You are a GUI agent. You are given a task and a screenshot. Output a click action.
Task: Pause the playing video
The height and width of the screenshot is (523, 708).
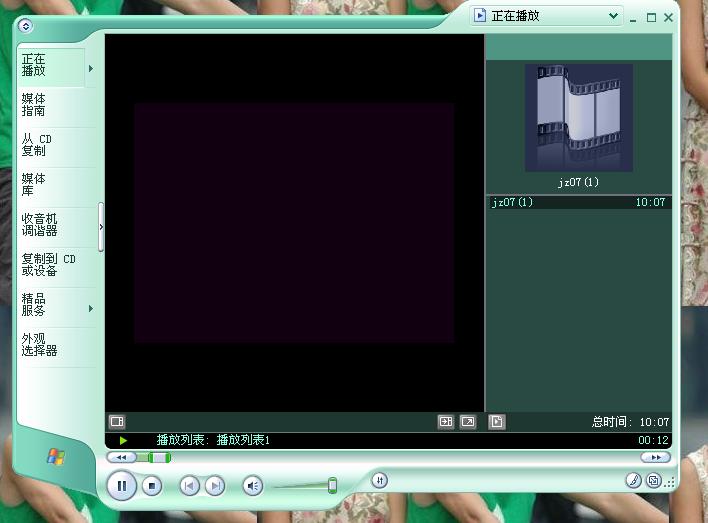(x=122, y=486)
